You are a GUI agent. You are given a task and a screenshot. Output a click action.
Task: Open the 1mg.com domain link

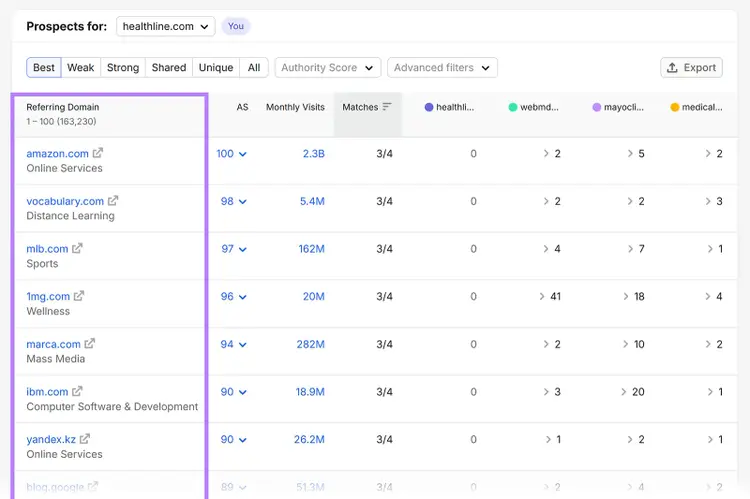48,297
